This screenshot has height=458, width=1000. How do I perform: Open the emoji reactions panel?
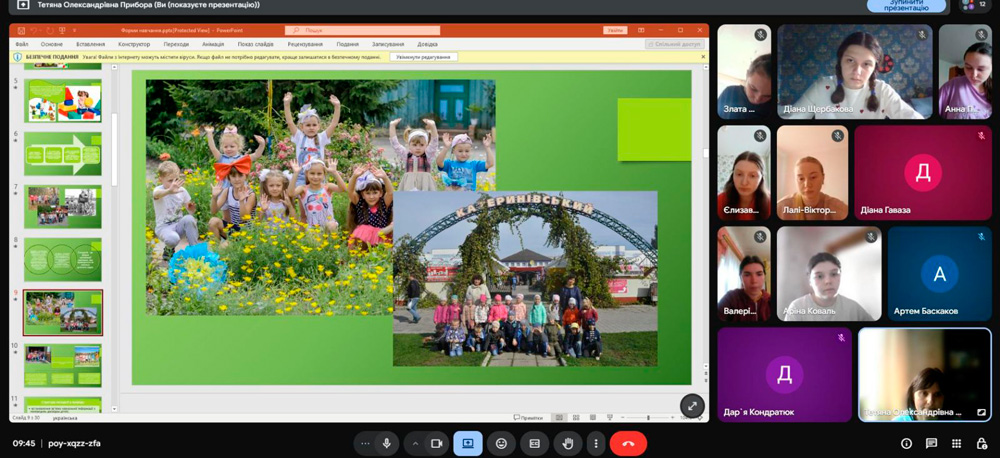pyautogui.click(x=501, y=443)
